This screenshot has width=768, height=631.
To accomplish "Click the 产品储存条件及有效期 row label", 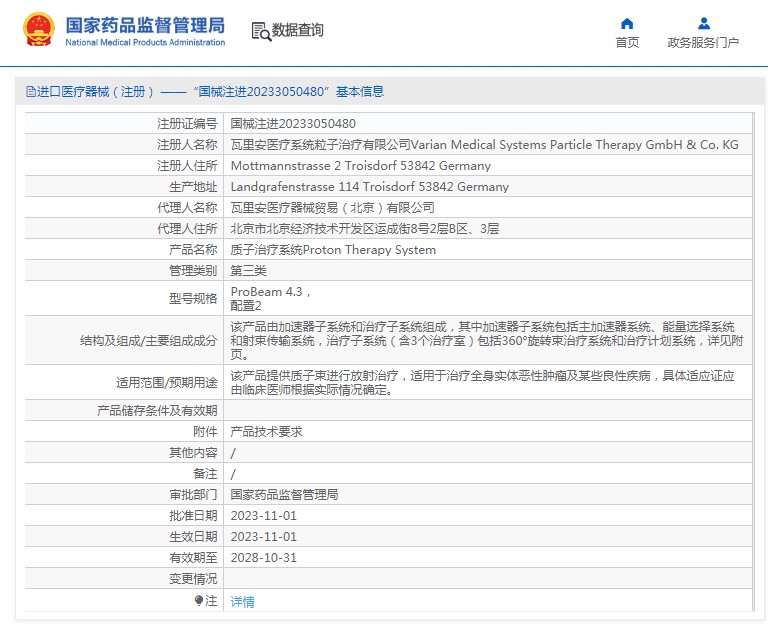I will [x=157, y=411].
